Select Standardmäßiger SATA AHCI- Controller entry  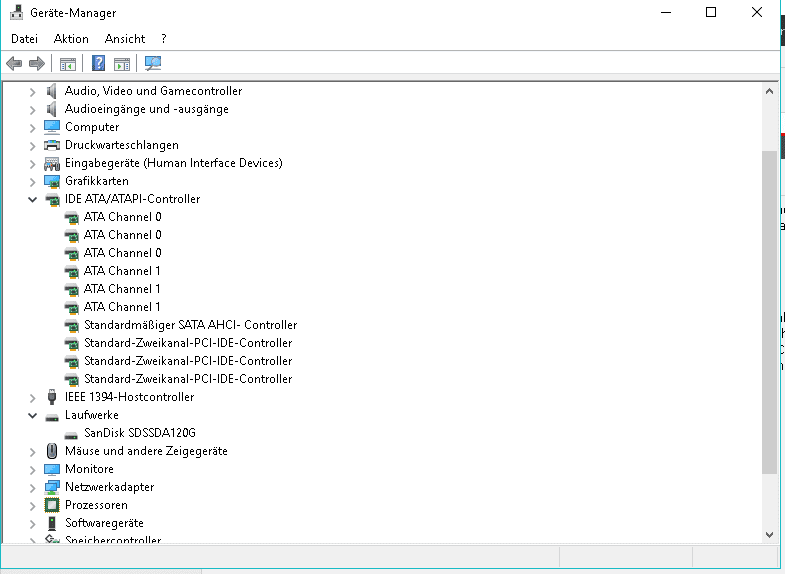[190, 325]
